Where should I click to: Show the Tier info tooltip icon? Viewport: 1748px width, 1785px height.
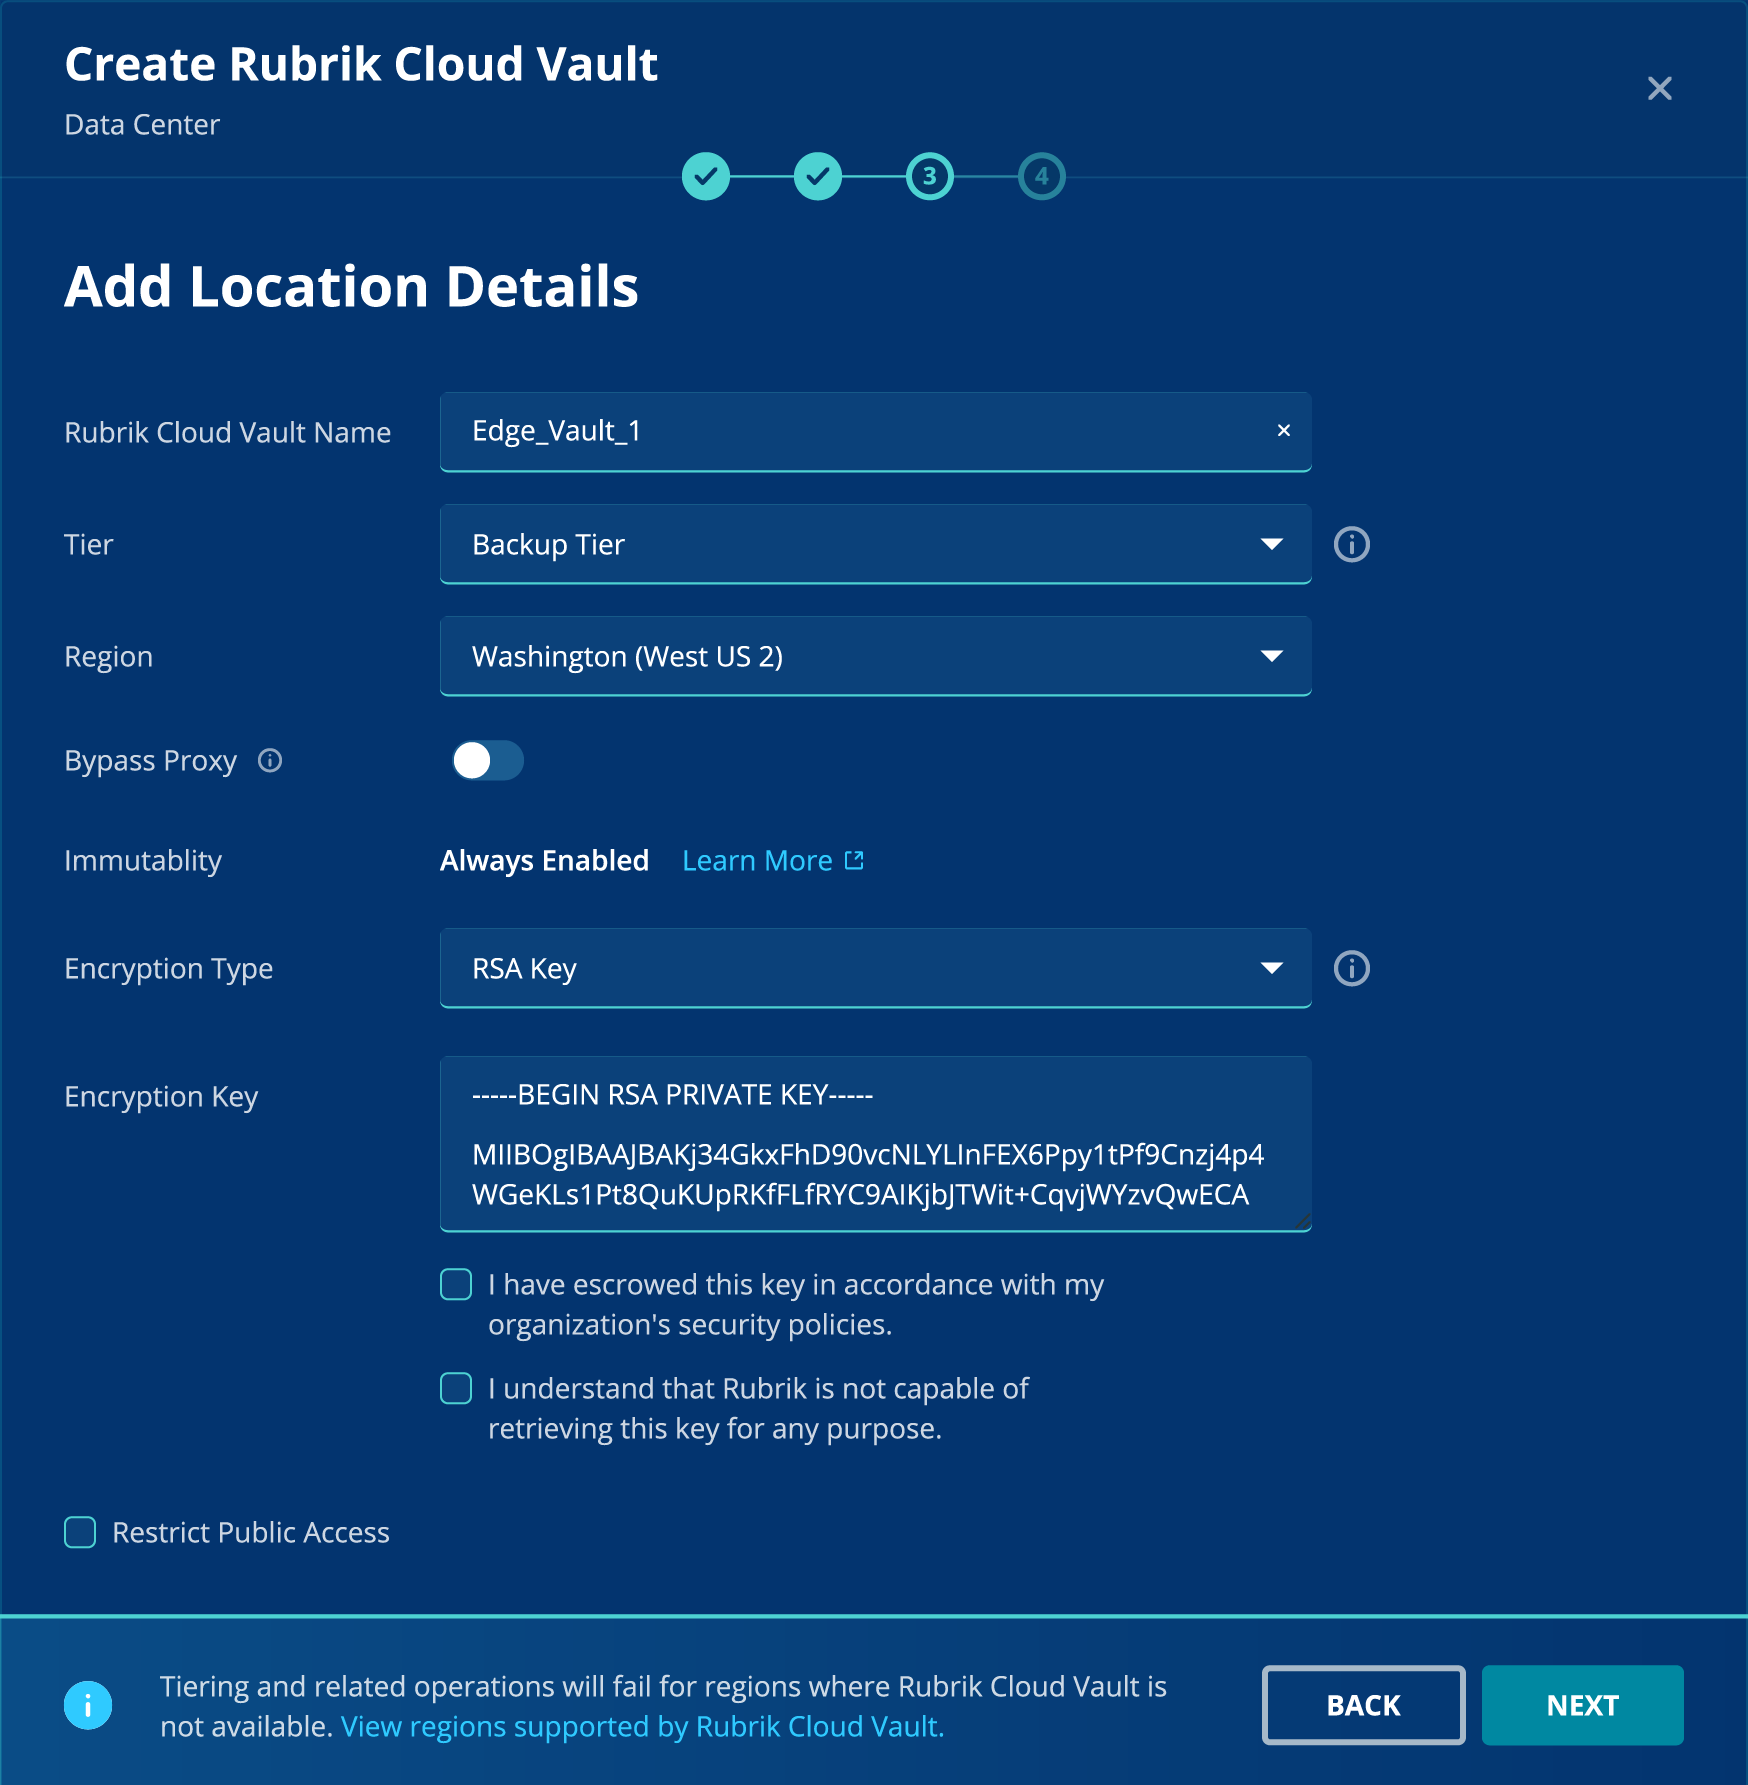click(1352, 545)
